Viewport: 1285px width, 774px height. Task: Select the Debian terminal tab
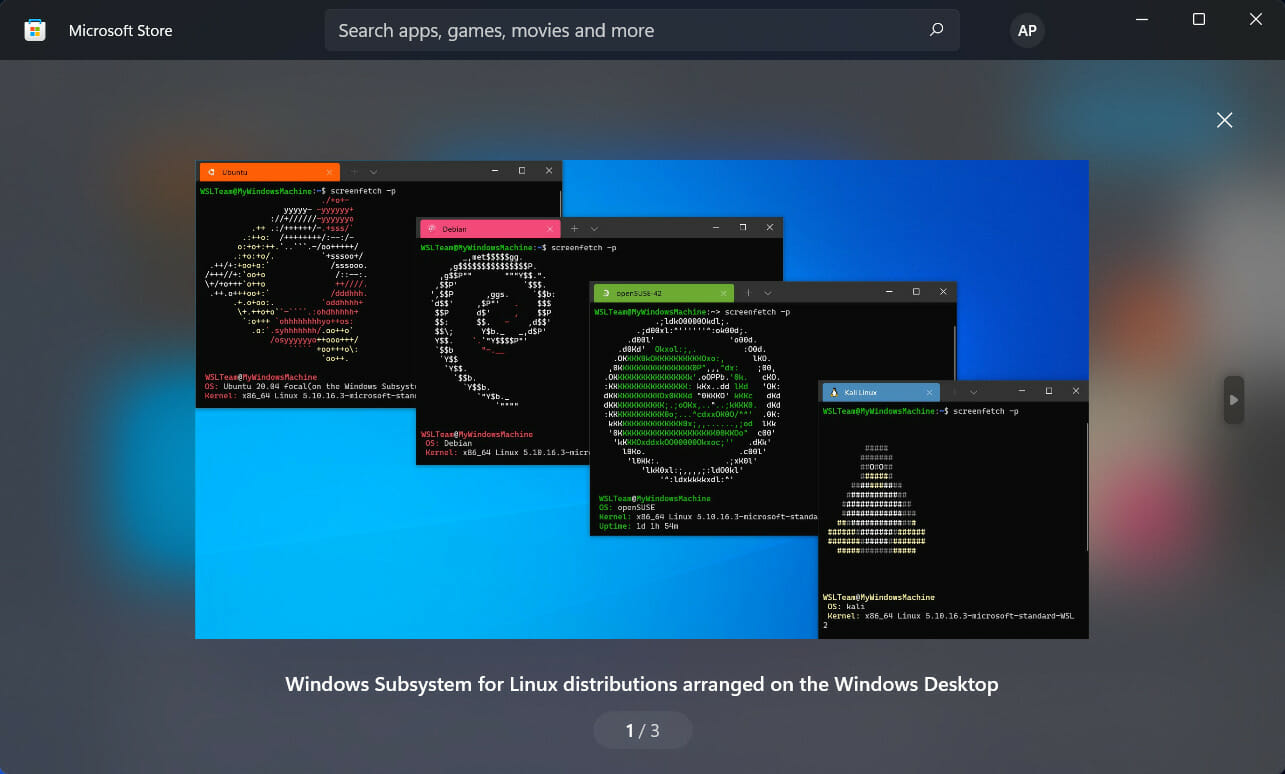[490, 229]
